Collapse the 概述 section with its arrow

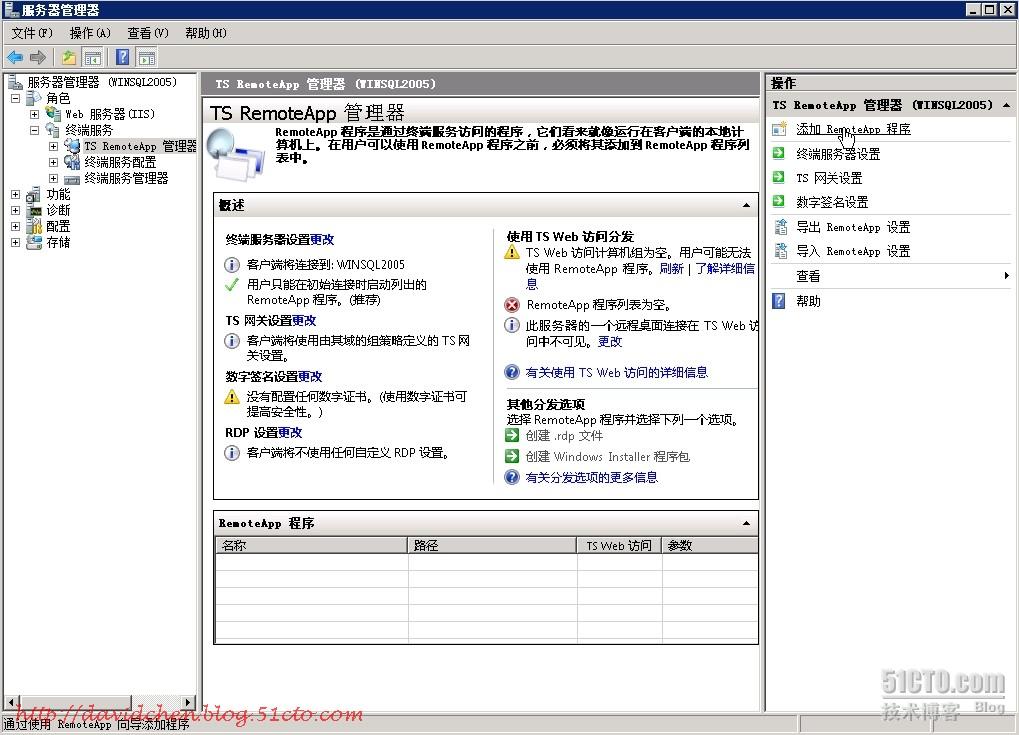click(746, 205)
